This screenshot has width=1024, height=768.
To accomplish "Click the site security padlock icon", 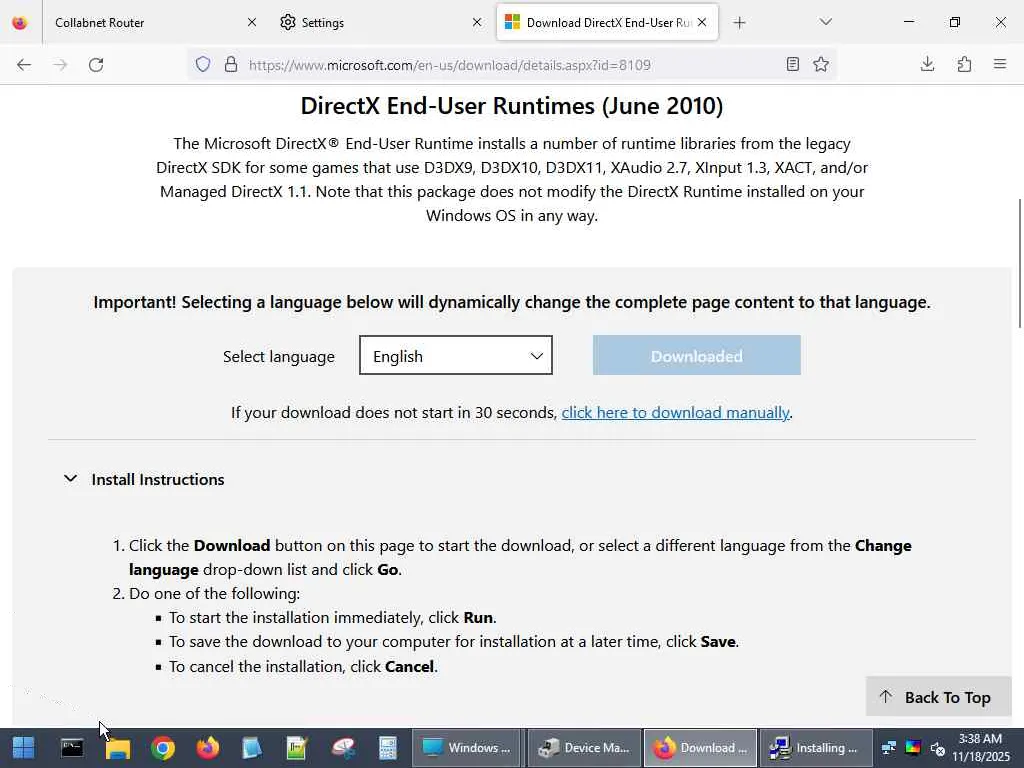I will [231, 65].
